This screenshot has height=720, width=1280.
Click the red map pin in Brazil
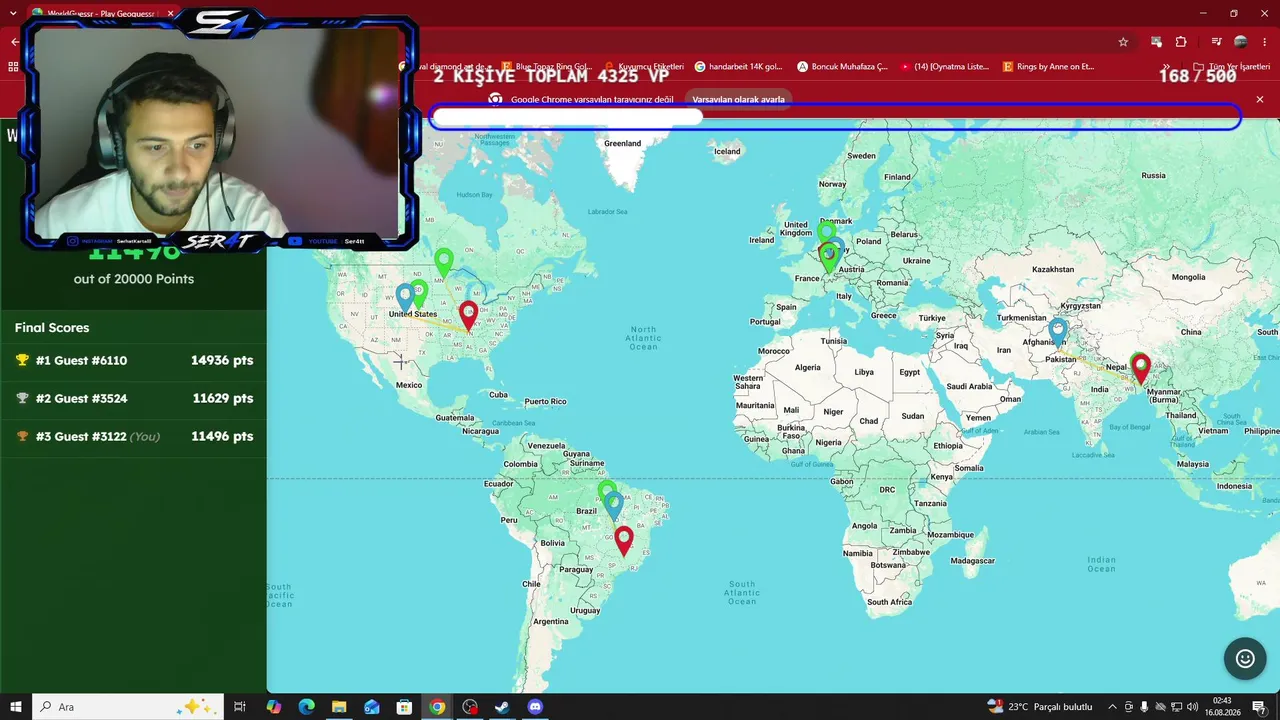coord(624,541)
